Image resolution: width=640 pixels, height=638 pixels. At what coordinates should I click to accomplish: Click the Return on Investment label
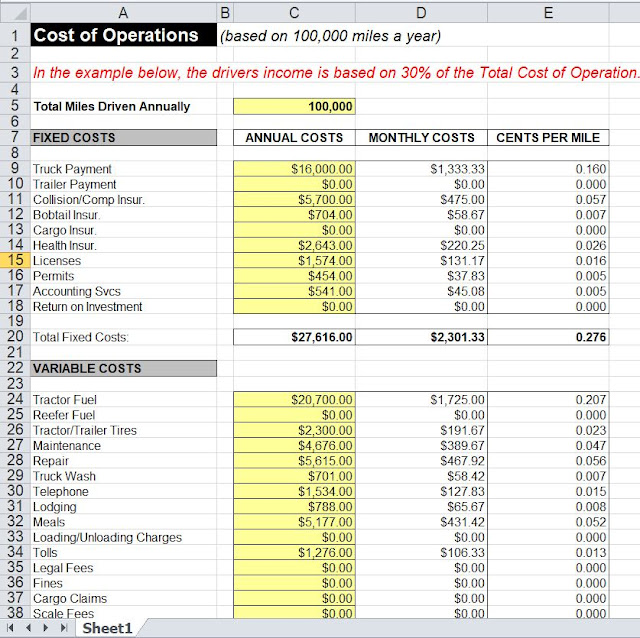point(87,307)
